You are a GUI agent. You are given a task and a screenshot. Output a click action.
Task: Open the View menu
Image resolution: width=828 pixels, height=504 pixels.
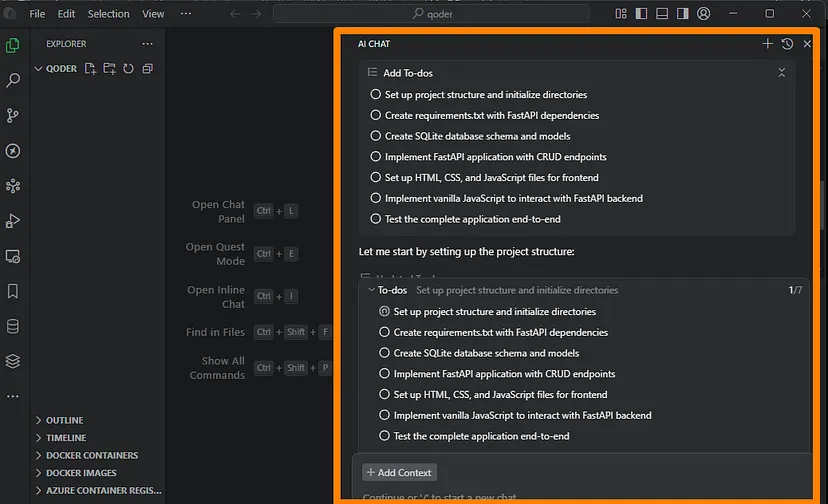153,14
